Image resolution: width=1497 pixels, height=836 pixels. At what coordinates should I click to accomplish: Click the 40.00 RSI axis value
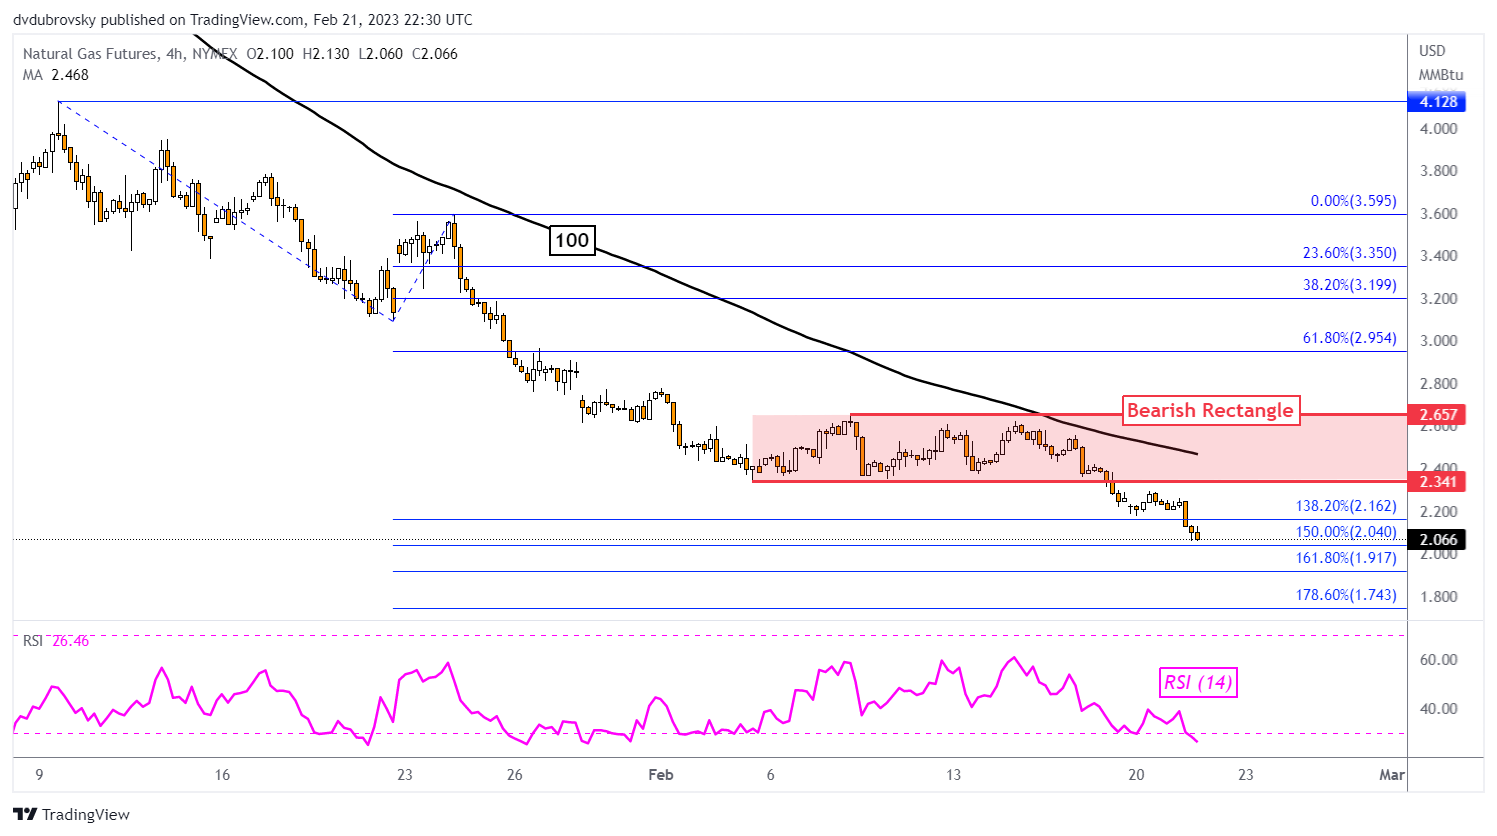(1438, 709)
